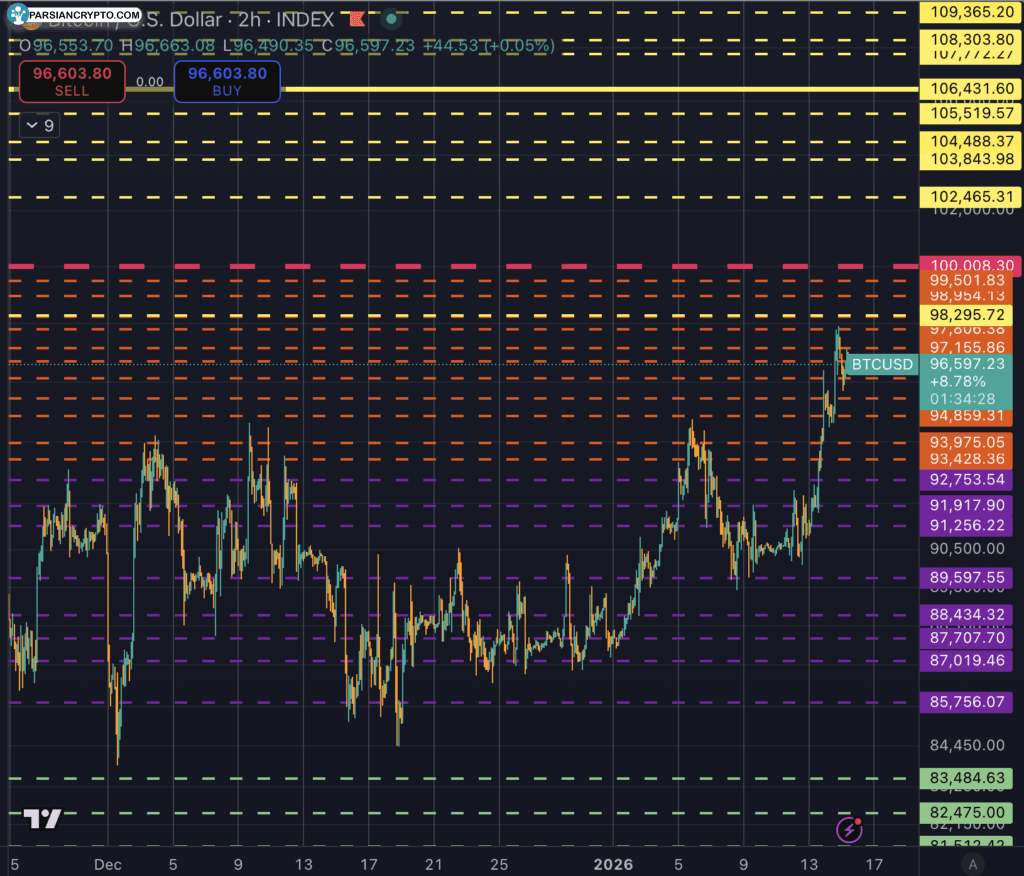Screen dimensions: 1024x876
Task: Select the green 82,475.00 price label
Action: 967,813
